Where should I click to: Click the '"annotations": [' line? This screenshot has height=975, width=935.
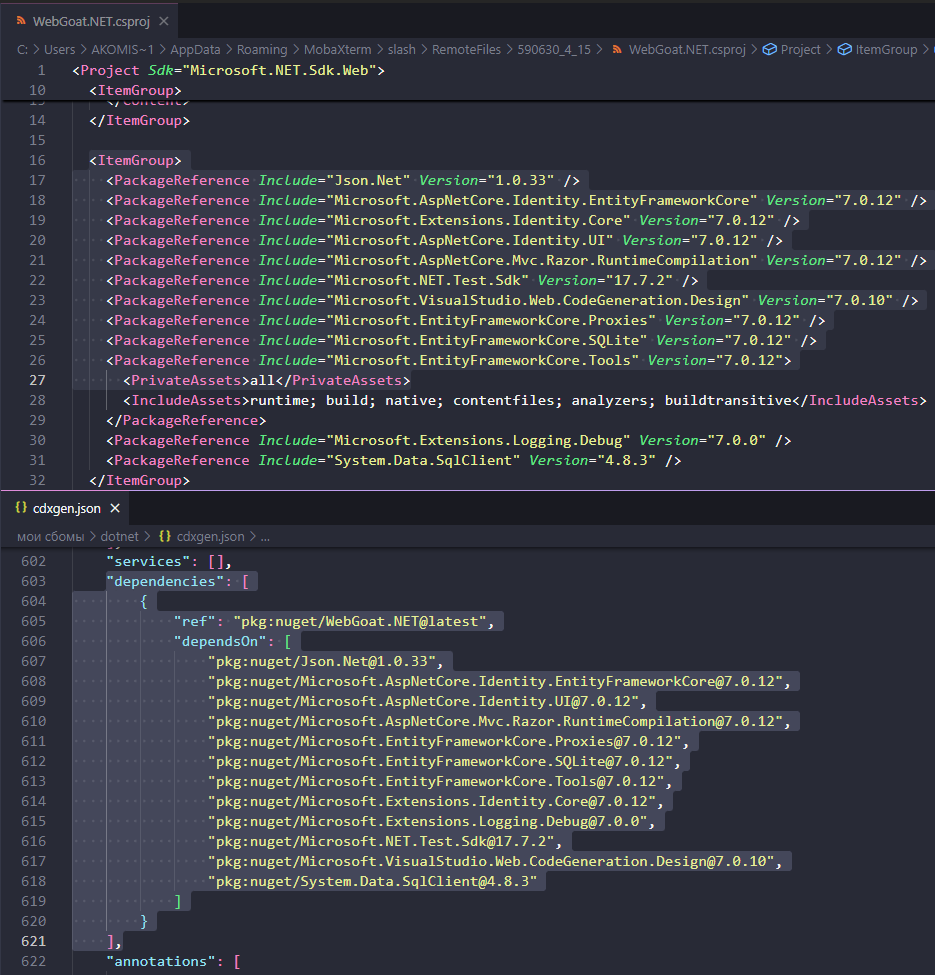(173, 962)
